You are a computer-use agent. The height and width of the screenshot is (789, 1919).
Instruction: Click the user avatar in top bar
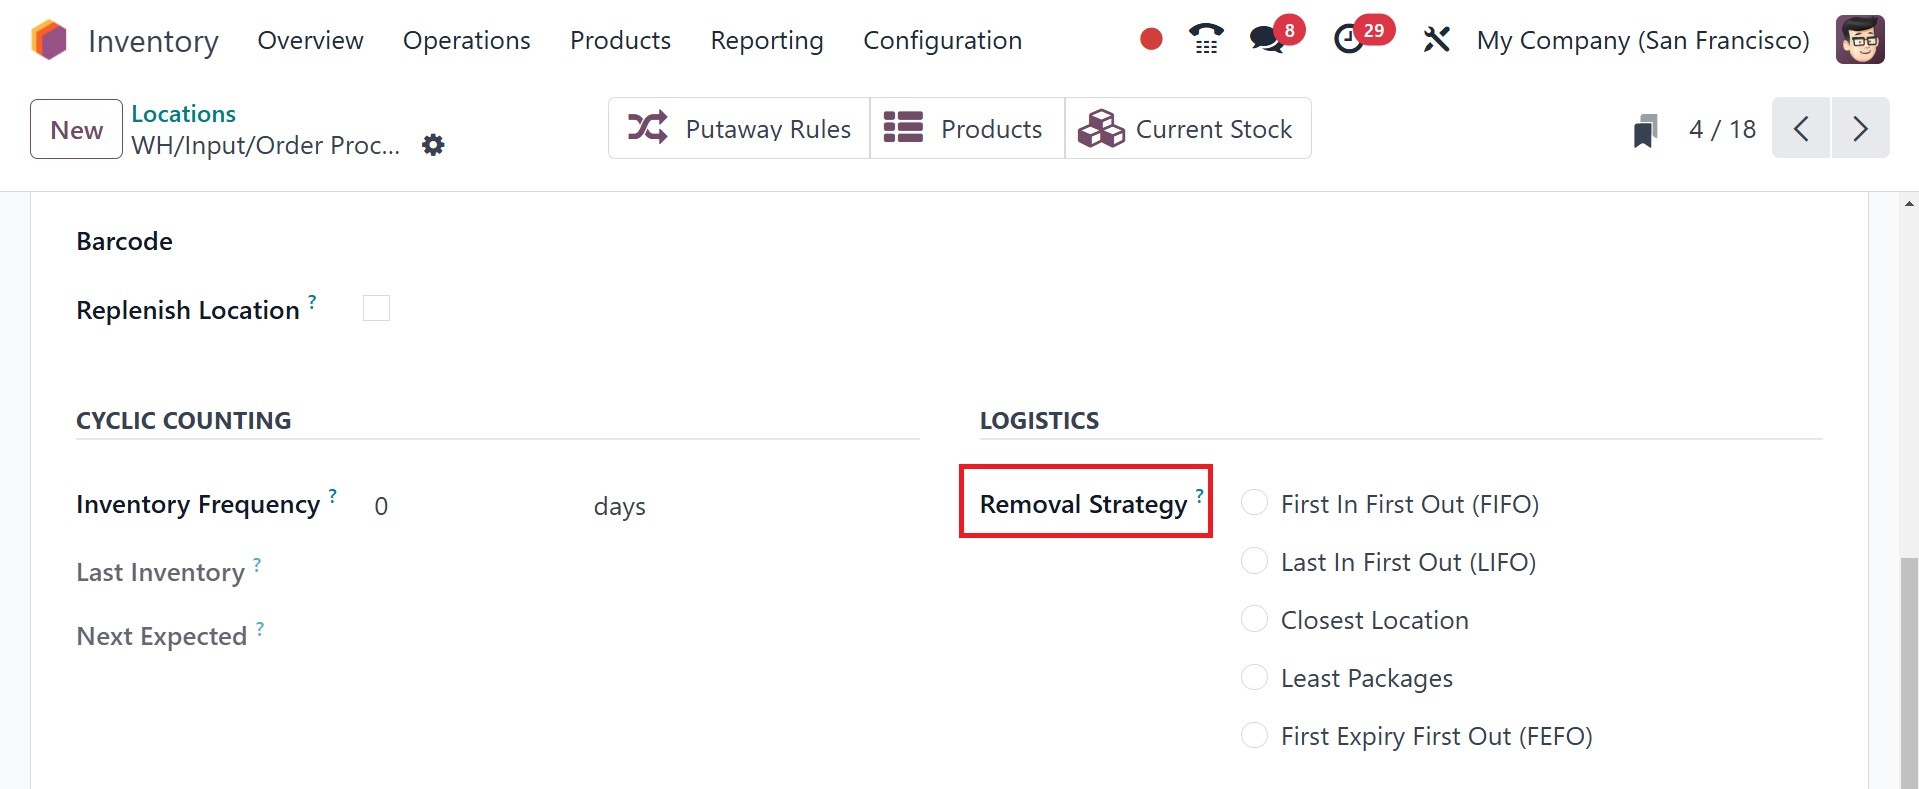pos(1860,40)
